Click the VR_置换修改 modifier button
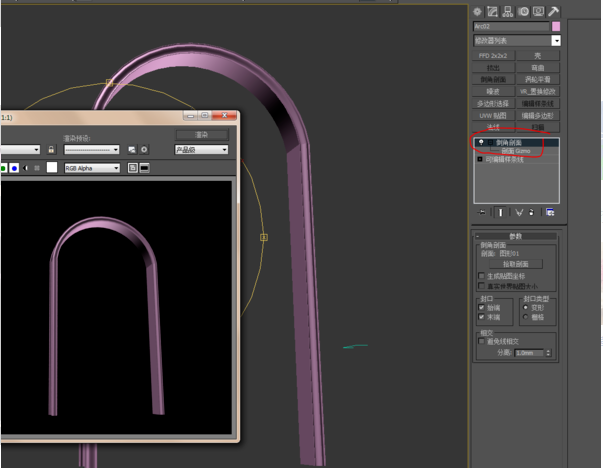Viewport: 603px width, 468px height. [x=538, y=92]
